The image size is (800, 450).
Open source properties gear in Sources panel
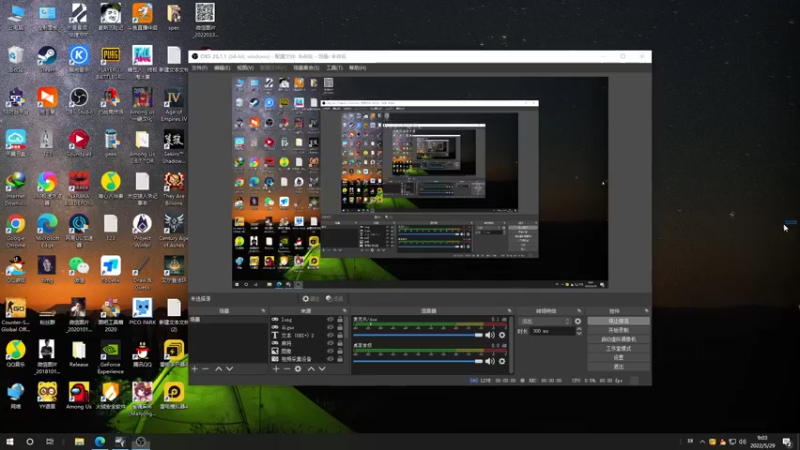point(298,368)
